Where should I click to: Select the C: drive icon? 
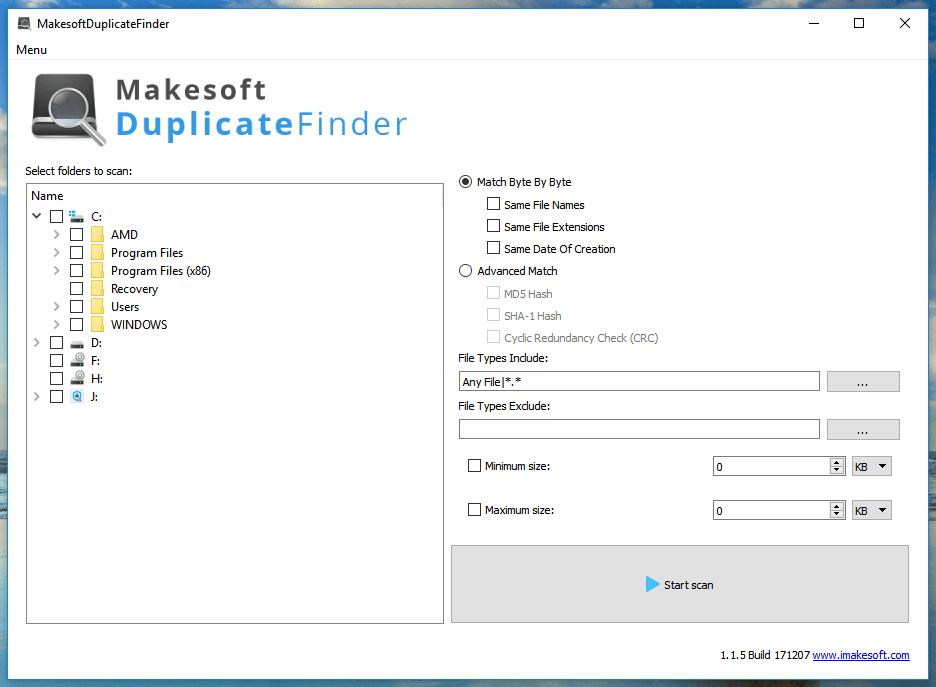click(x=77, y=215)
